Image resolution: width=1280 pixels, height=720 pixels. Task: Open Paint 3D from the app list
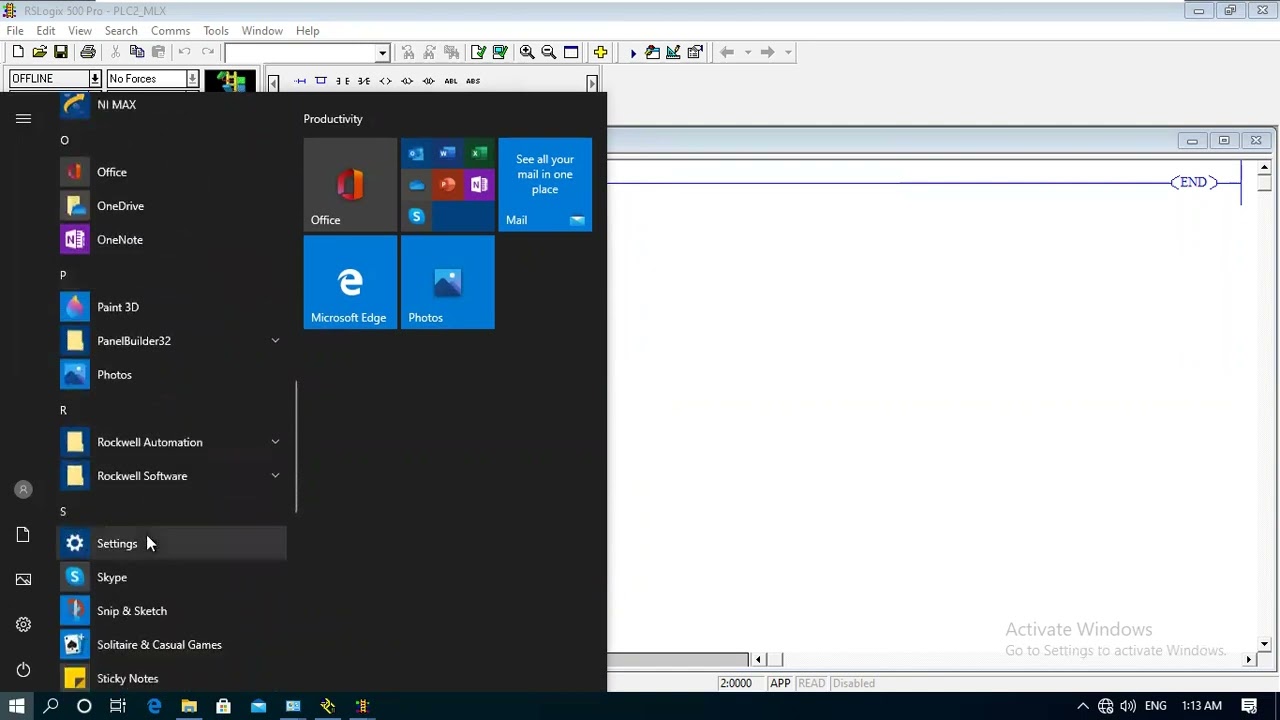tap(173, 307)
